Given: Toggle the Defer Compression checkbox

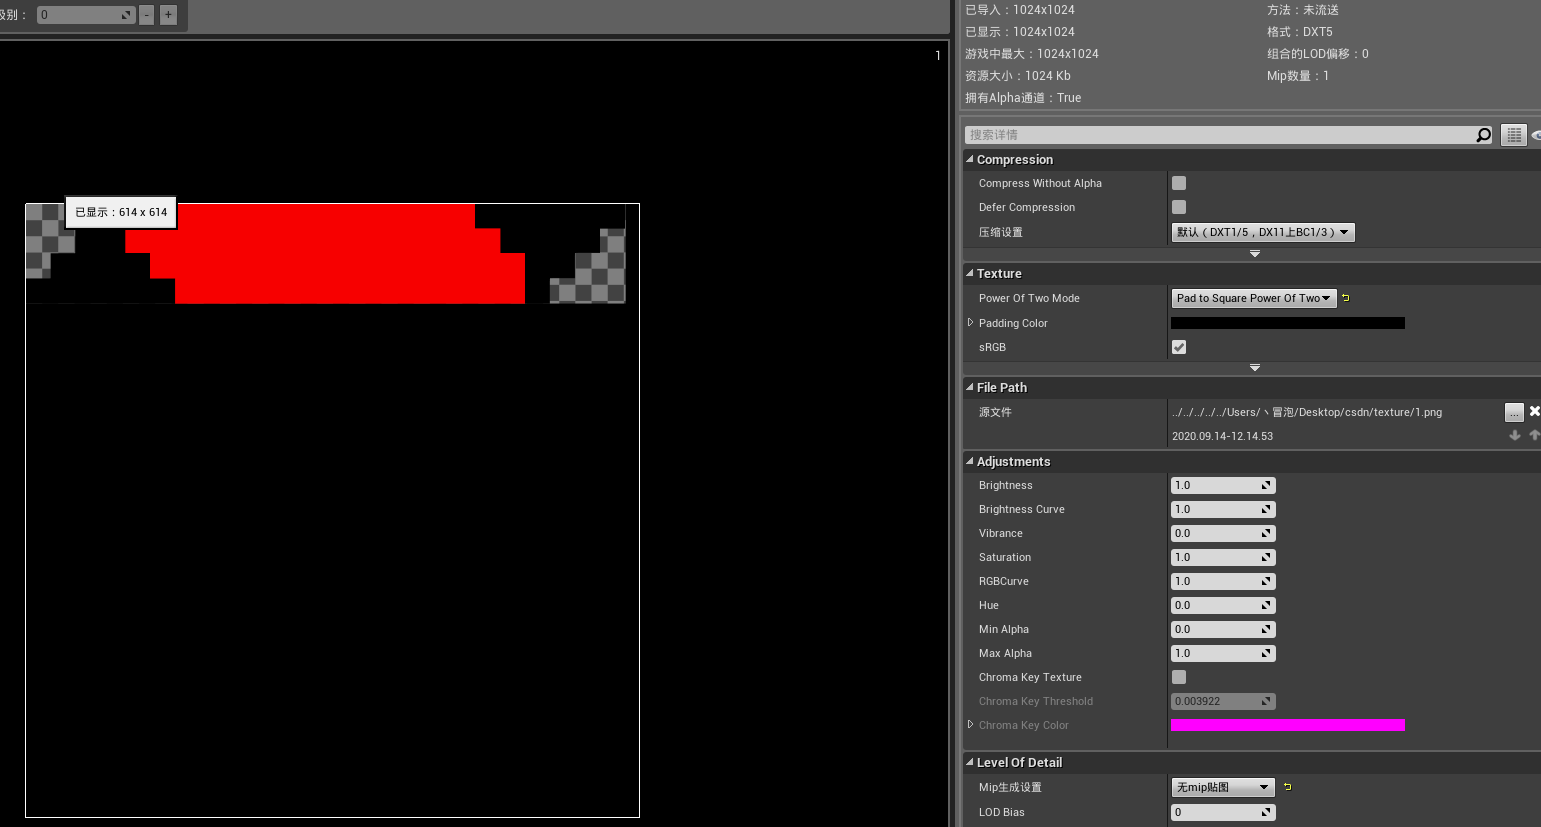Looking at the screenshot, I should 1178,207.
